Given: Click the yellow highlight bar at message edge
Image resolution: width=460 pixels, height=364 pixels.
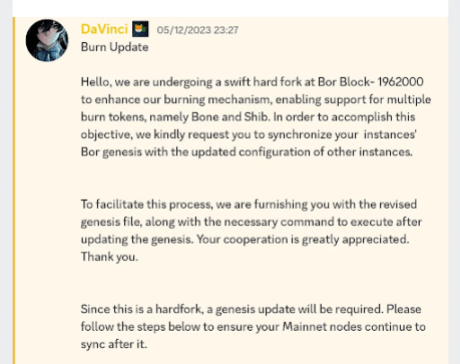Looking at the screenshot, I should point(14,190).
